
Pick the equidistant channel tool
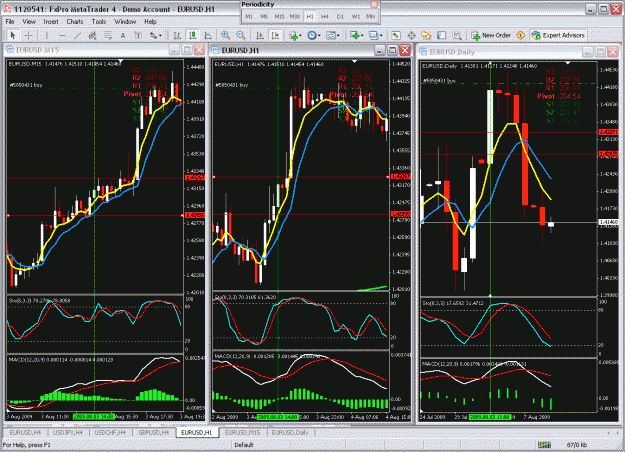[92, 35]
